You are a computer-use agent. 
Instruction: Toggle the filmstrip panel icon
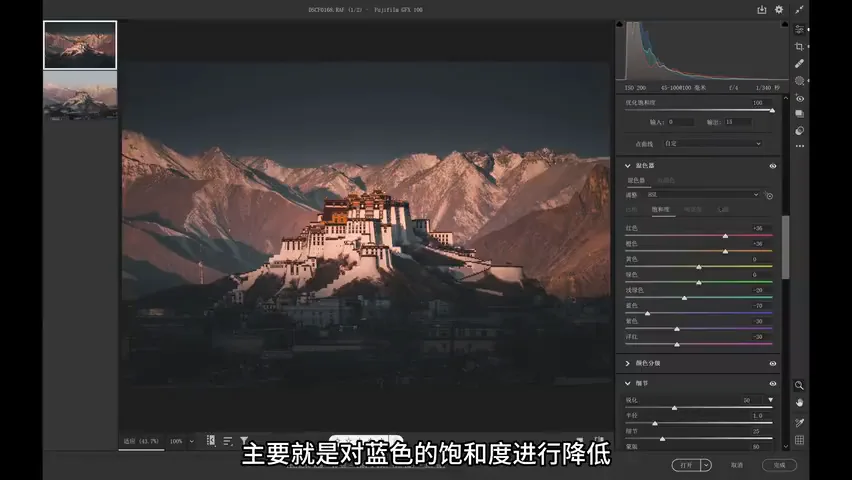coord(211,440)
